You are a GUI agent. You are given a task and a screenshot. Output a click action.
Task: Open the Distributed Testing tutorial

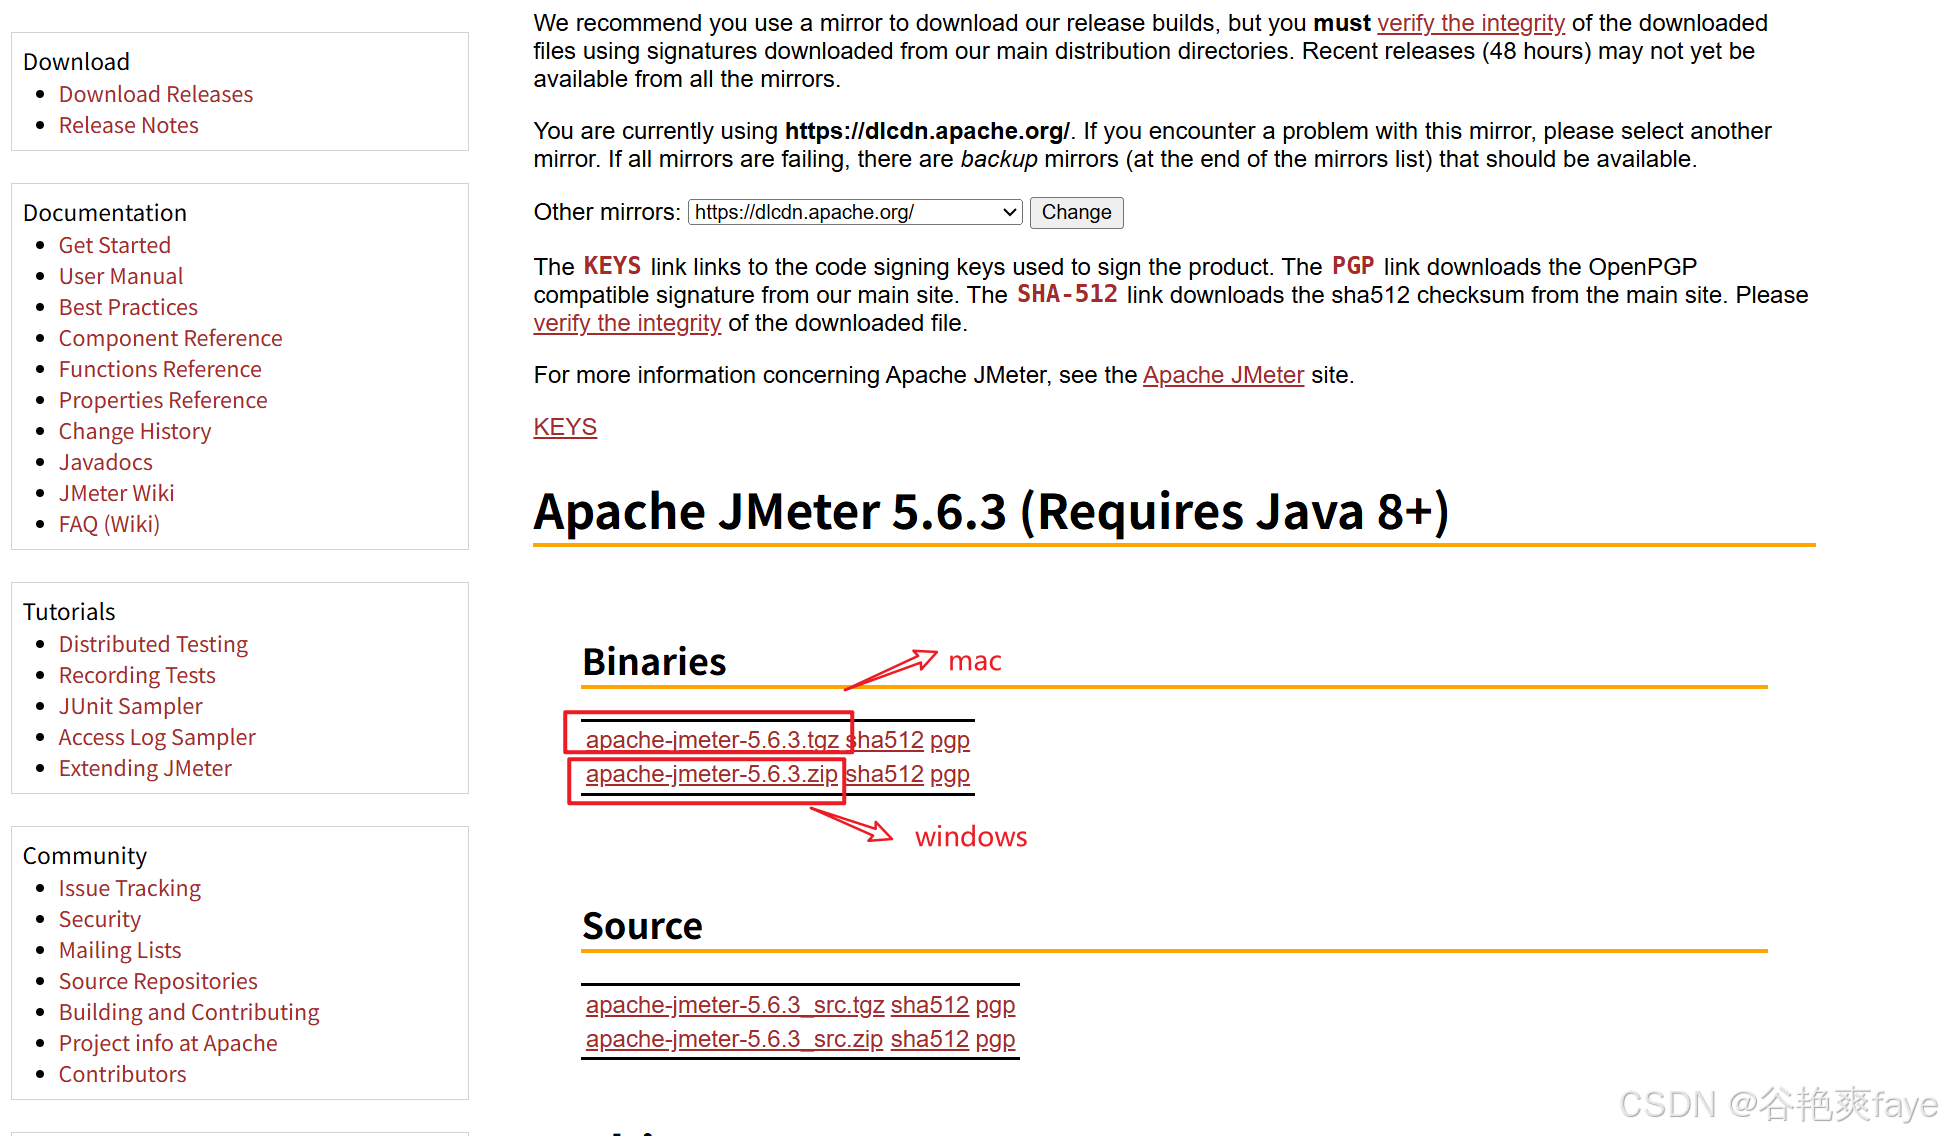point(153,644)
